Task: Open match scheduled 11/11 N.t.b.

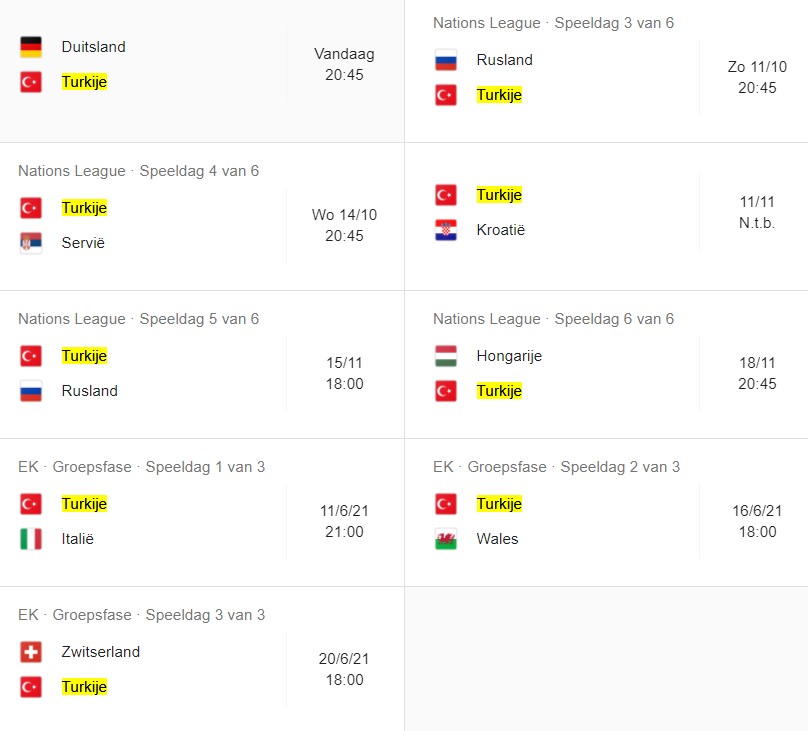Action: pos(606,216)
